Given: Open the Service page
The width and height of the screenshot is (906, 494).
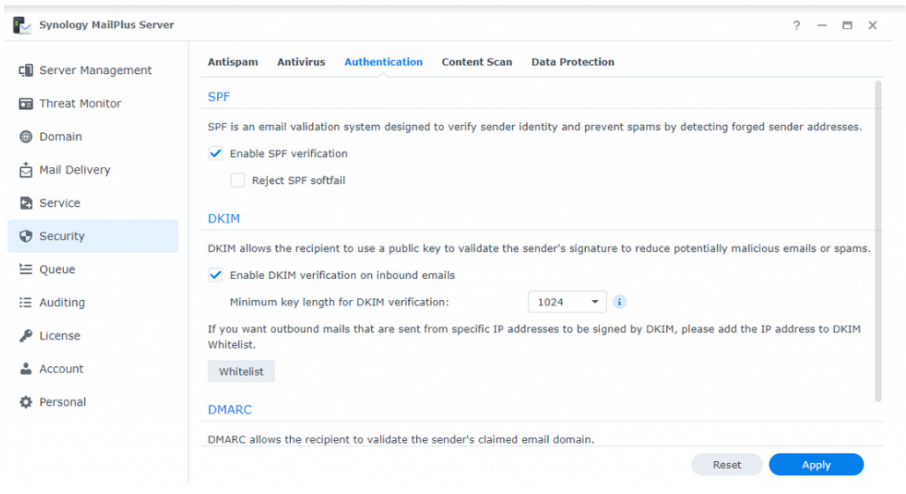Looking at the screenshot, I should point(93,203).
